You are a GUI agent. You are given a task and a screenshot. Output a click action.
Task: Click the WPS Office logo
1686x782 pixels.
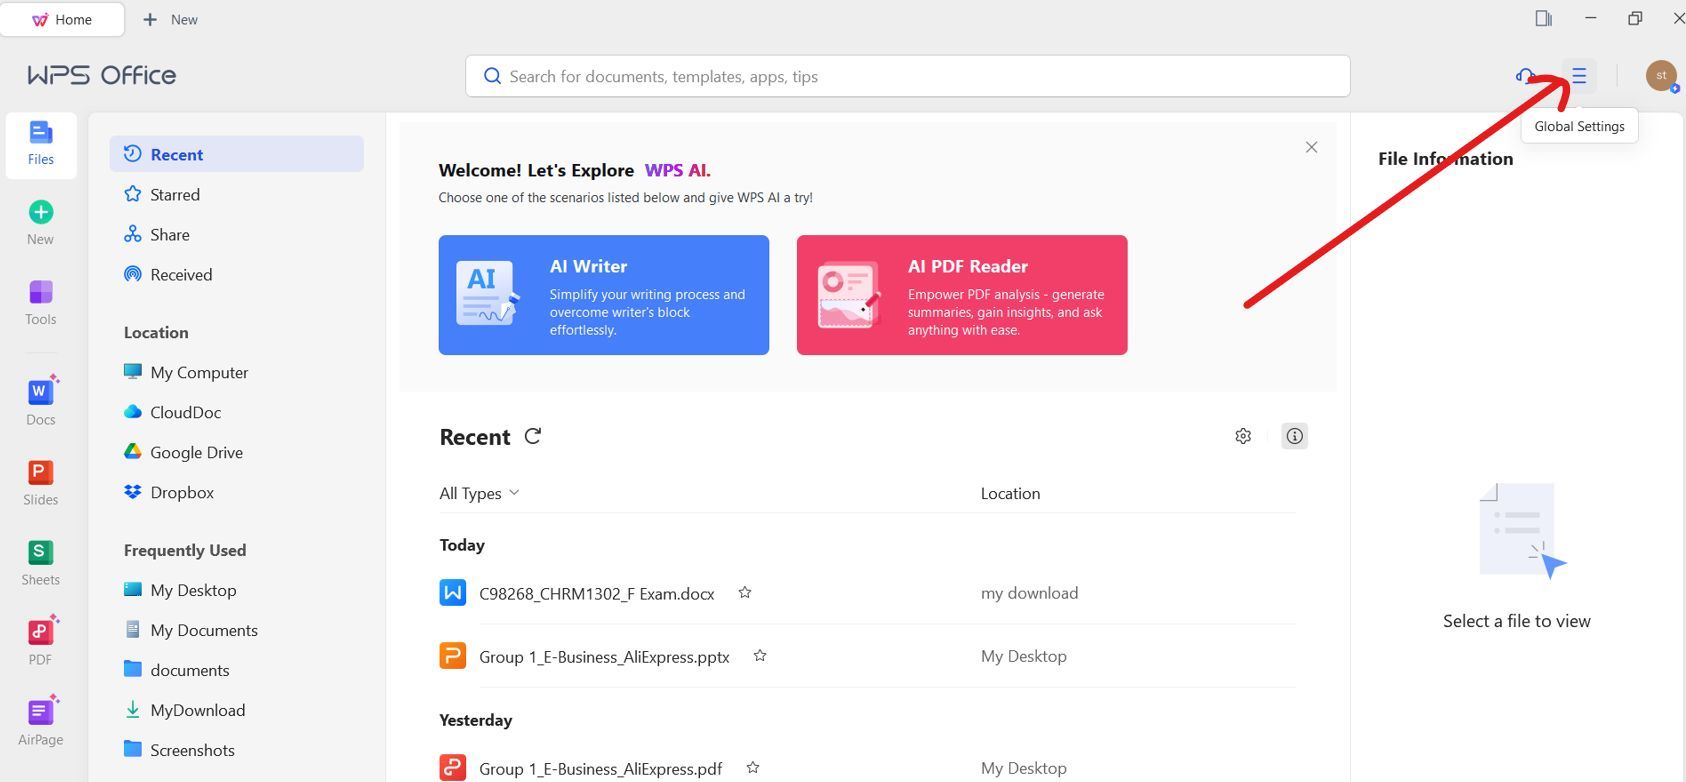pos(101,75)
